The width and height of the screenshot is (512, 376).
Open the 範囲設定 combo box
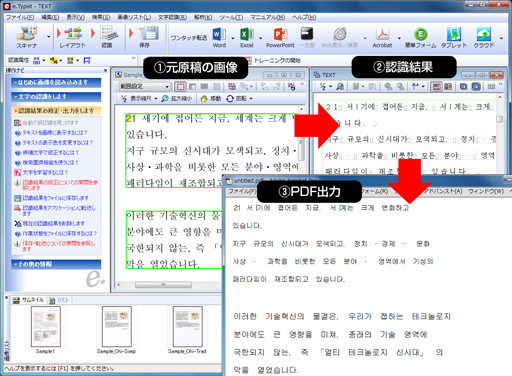point(145,87)
